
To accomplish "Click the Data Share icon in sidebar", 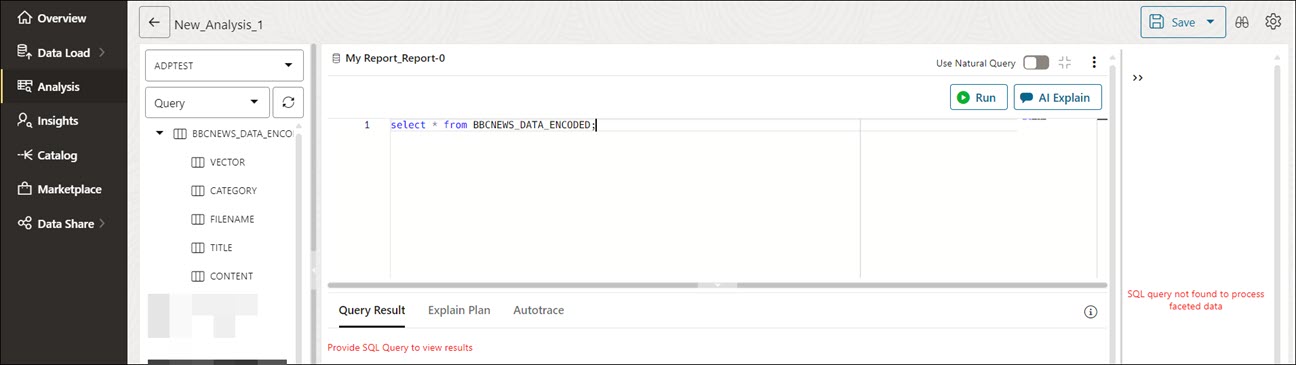I will (25, 224).
